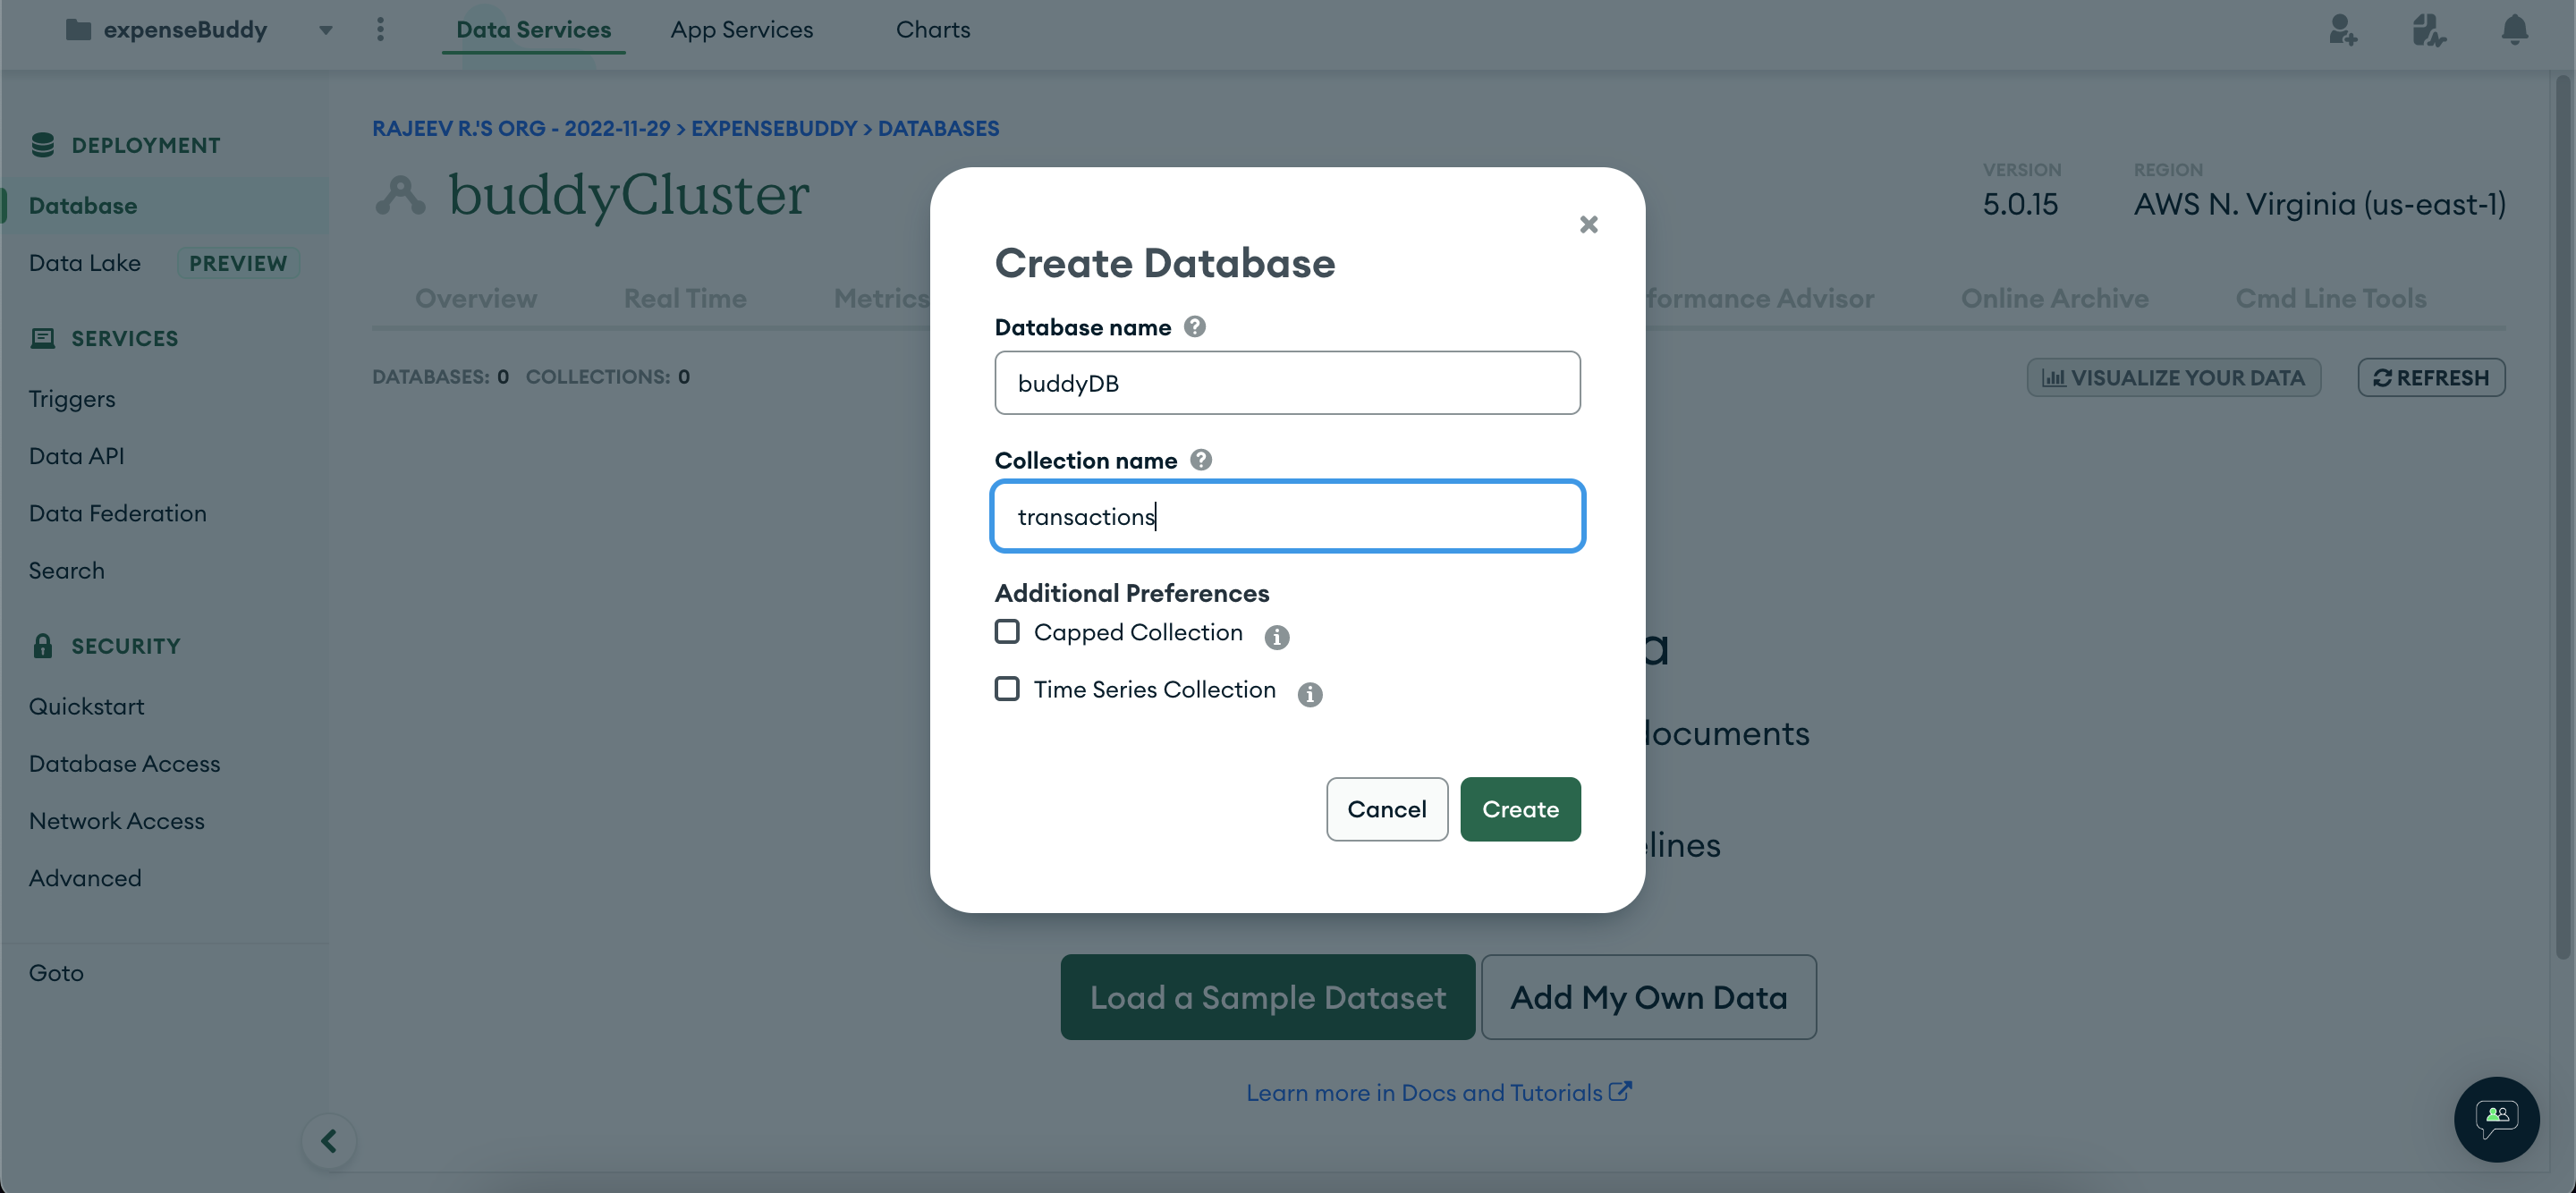This screenshot has height=1193, width=2576.
Task: Open the Capped Collection info icon
Action: tap(1276, 637)
